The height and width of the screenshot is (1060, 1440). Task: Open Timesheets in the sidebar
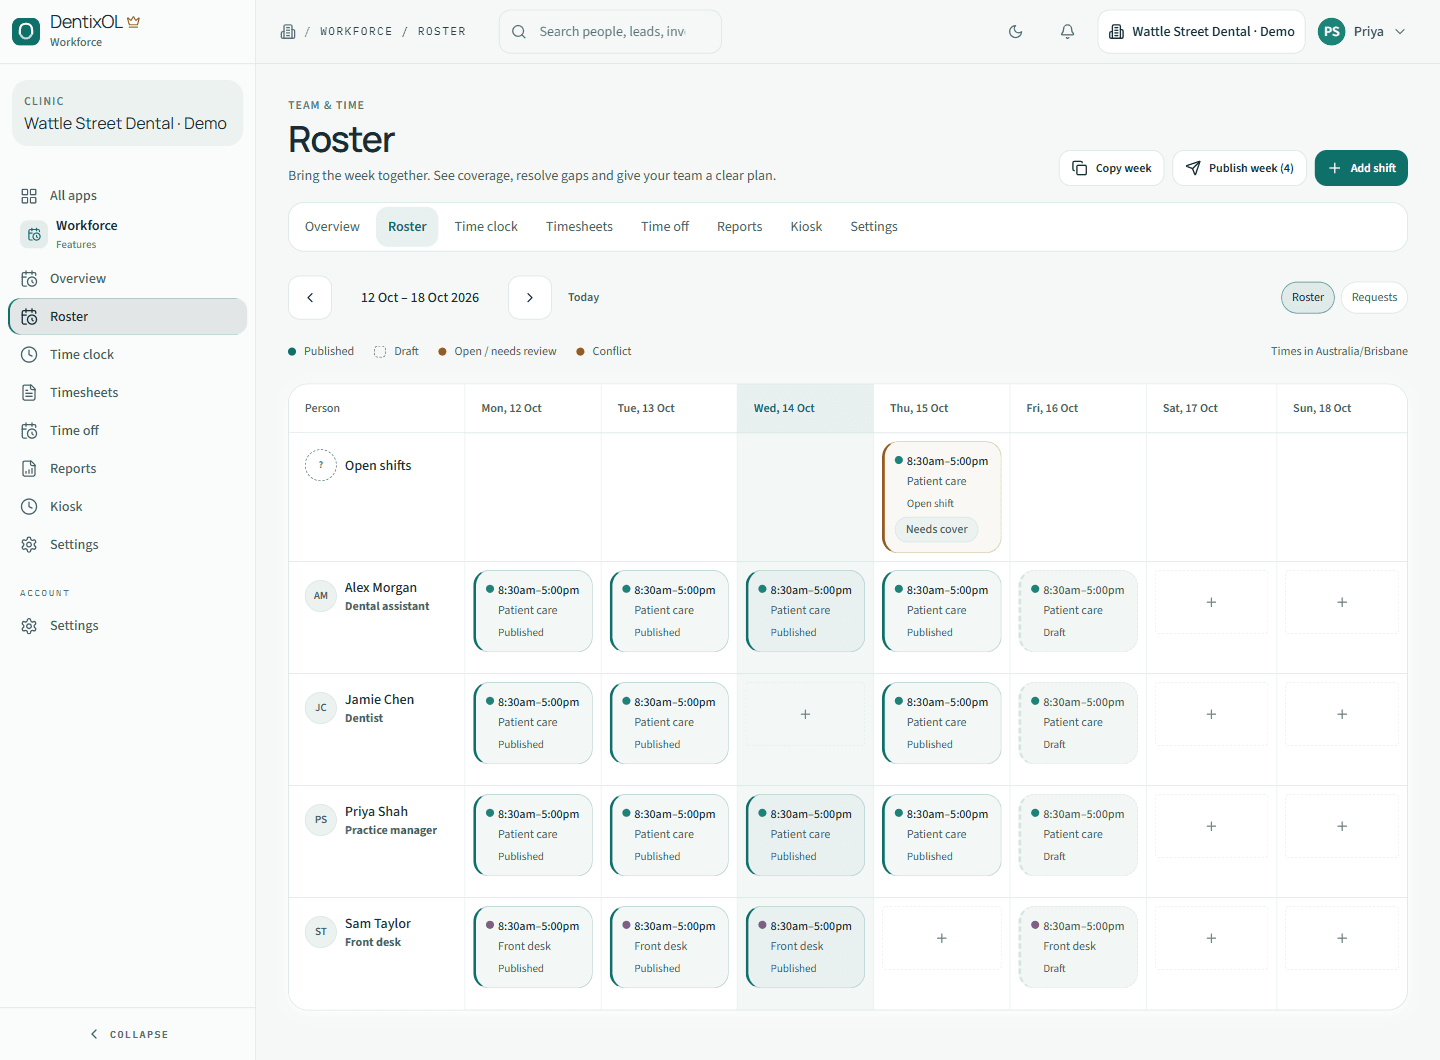click(128, 393)
